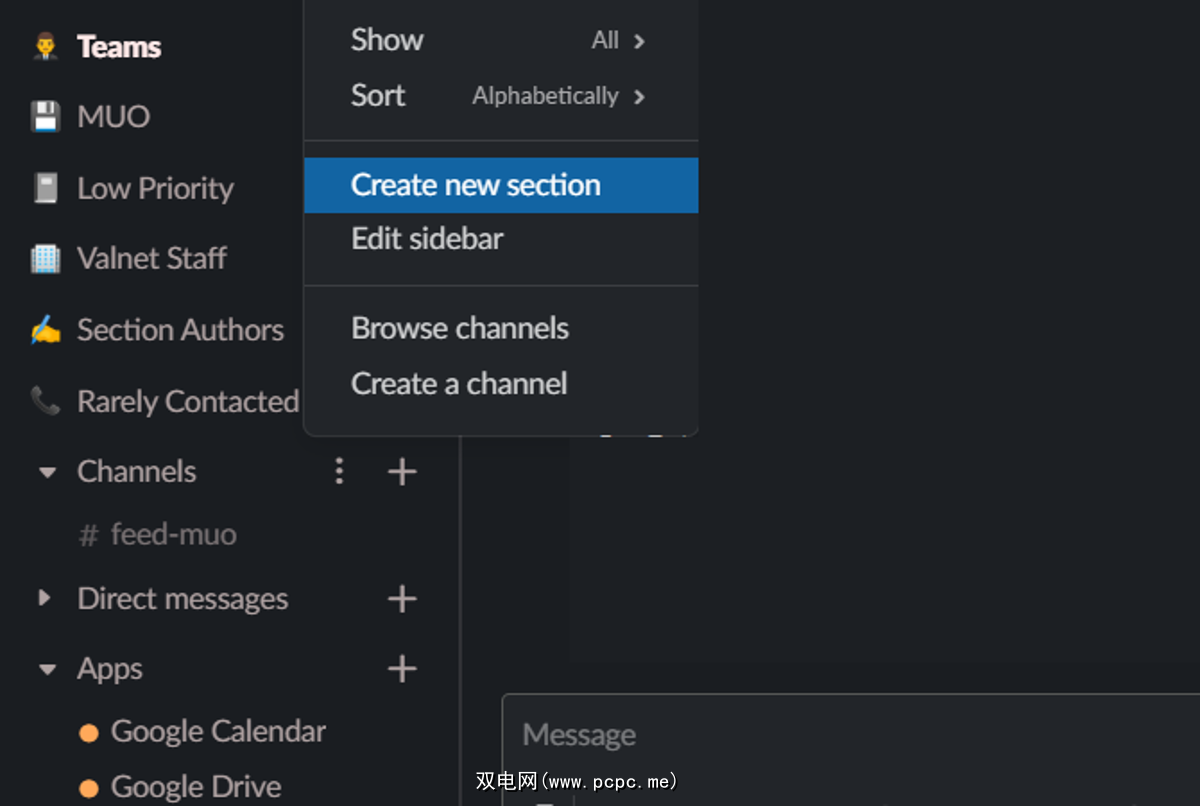Click the floppy disk icon beside MUO
This screenshot has width=1200, height=806.
coord(45,117)
